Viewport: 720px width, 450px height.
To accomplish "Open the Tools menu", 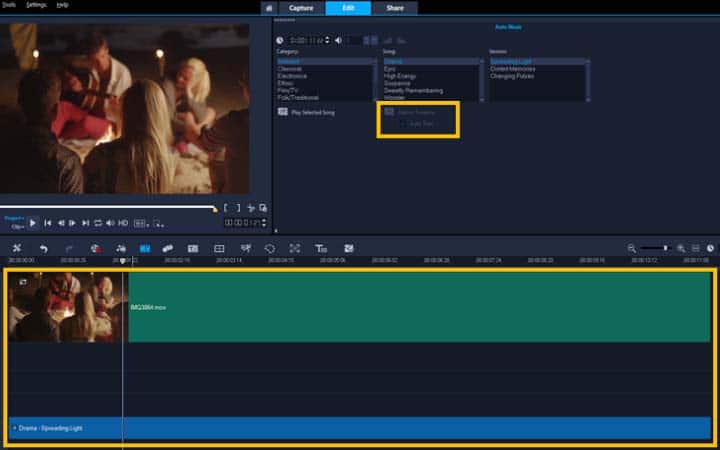I will 9,5.
